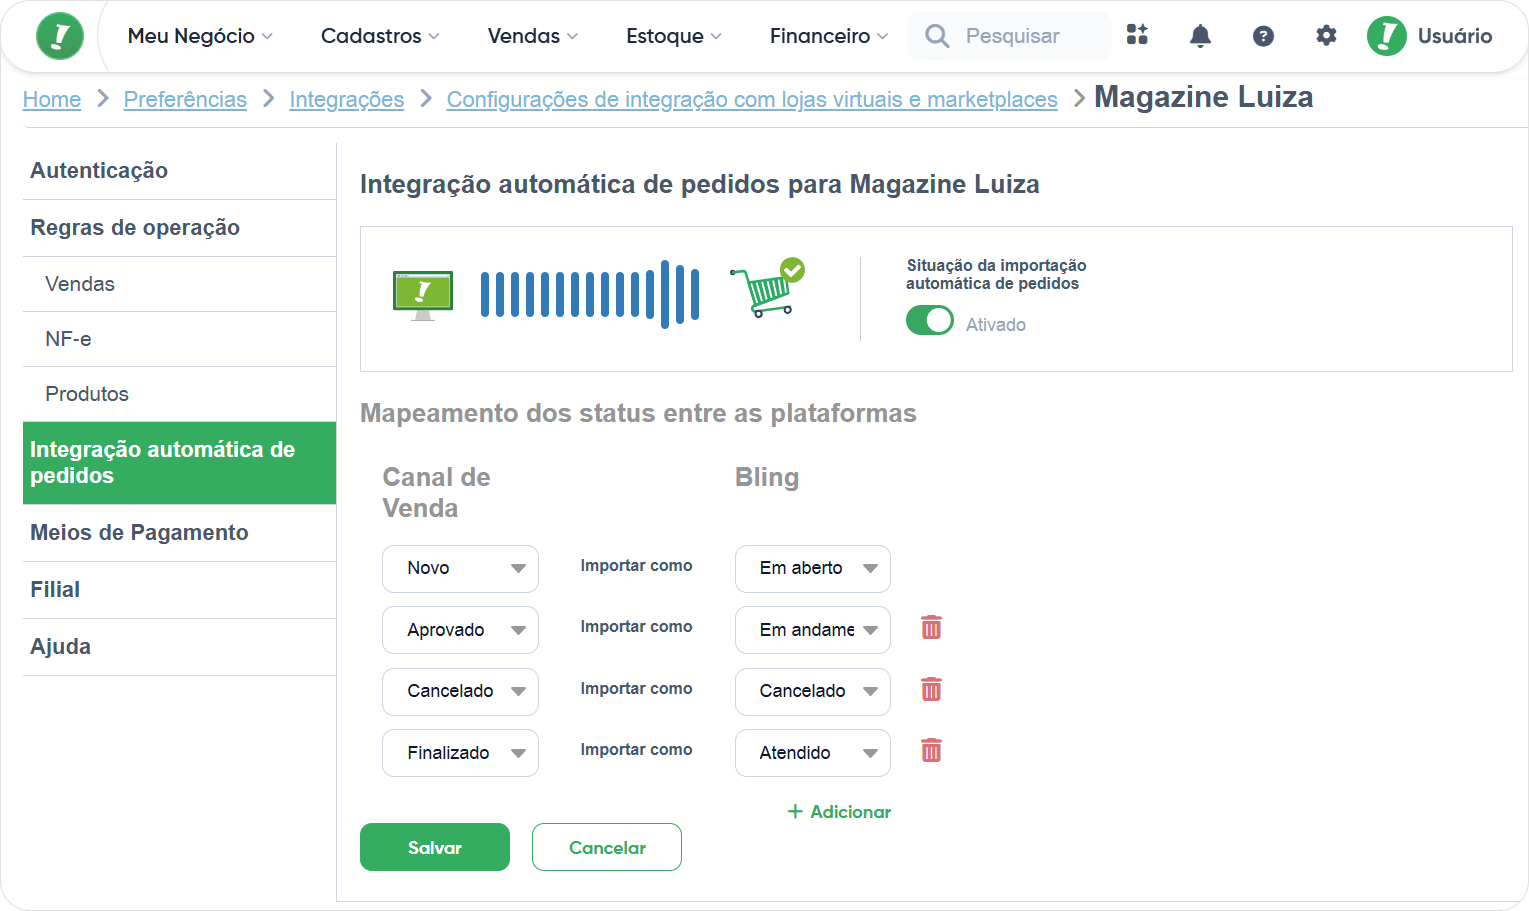The height and width of the screenshot is (911, 1529).
Task: Delete the Cancelado mapping row
Action: point(931,689)
